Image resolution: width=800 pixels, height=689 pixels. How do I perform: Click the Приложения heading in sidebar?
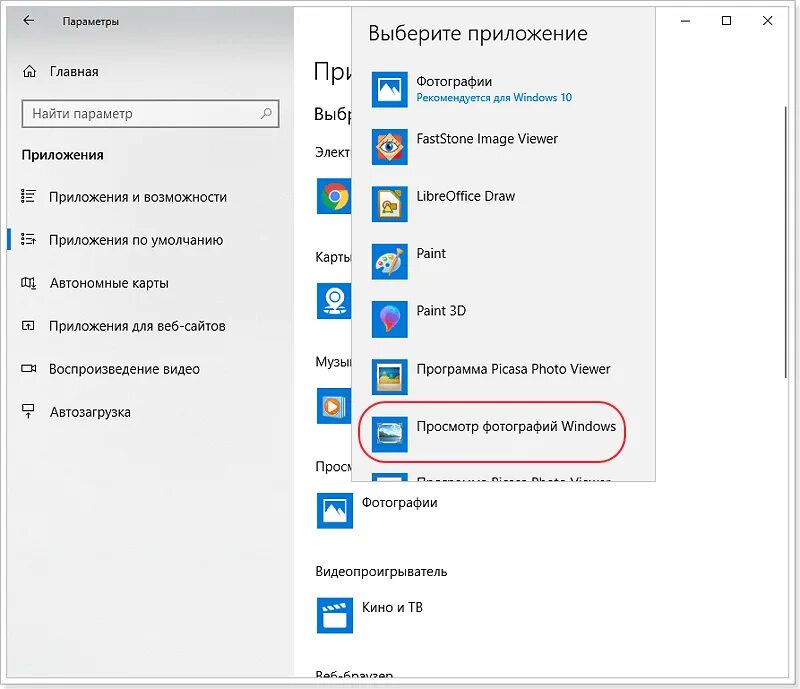tap(62, 155)
